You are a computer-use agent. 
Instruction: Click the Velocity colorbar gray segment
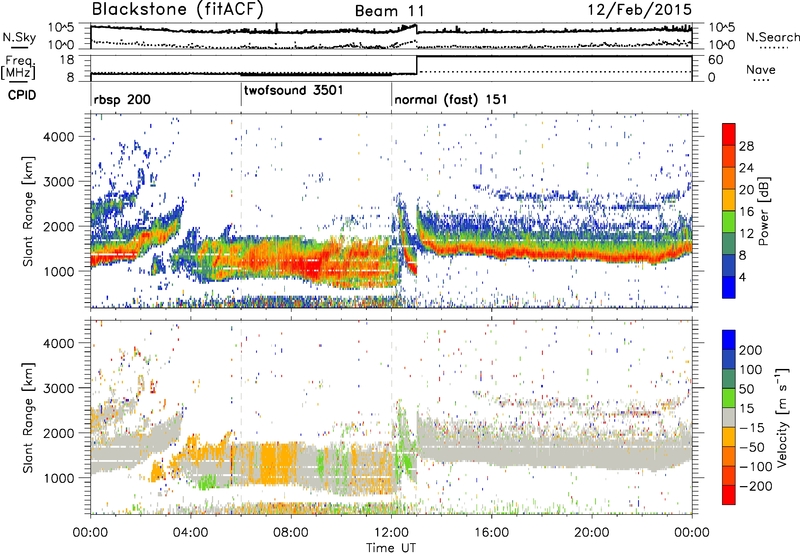[x=729, y=418]
